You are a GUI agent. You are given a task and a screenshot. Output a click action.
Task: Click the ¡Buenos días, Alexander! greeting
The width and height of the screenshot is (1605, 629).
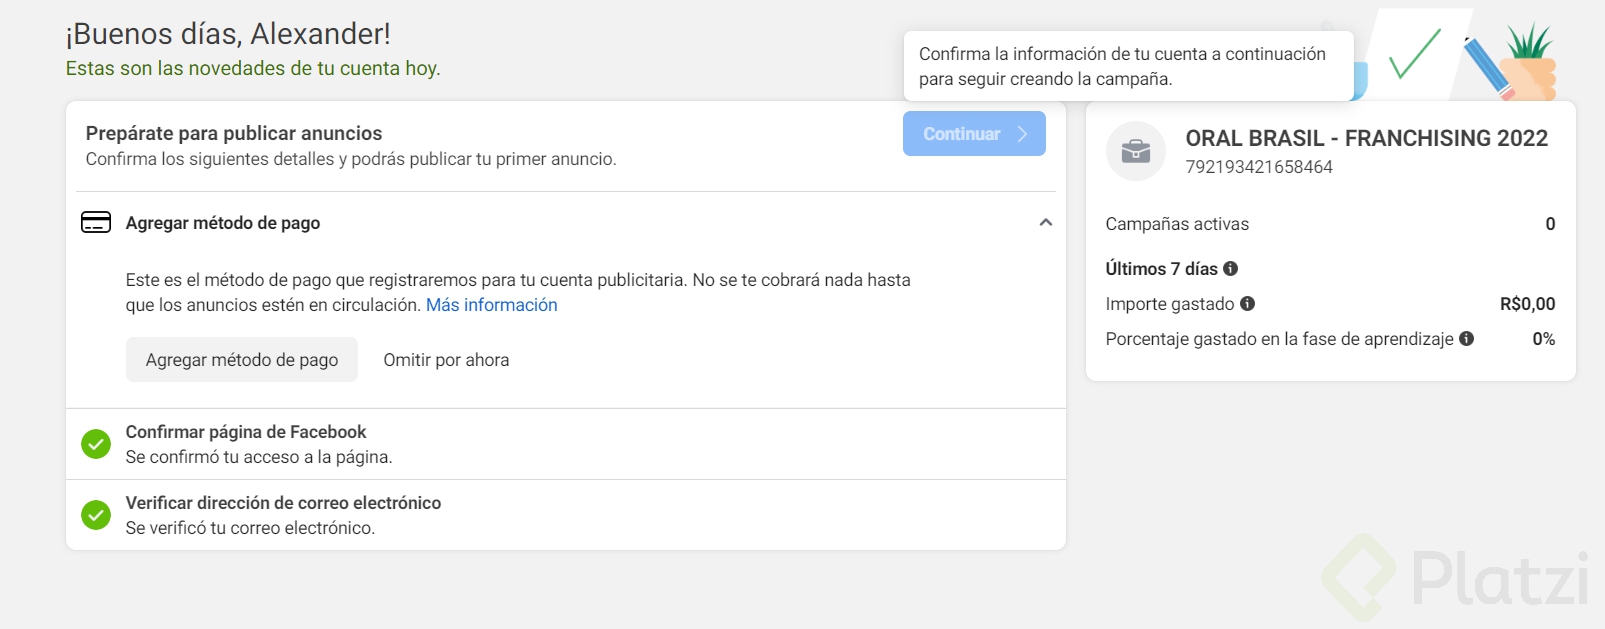[x=228, y=34]
